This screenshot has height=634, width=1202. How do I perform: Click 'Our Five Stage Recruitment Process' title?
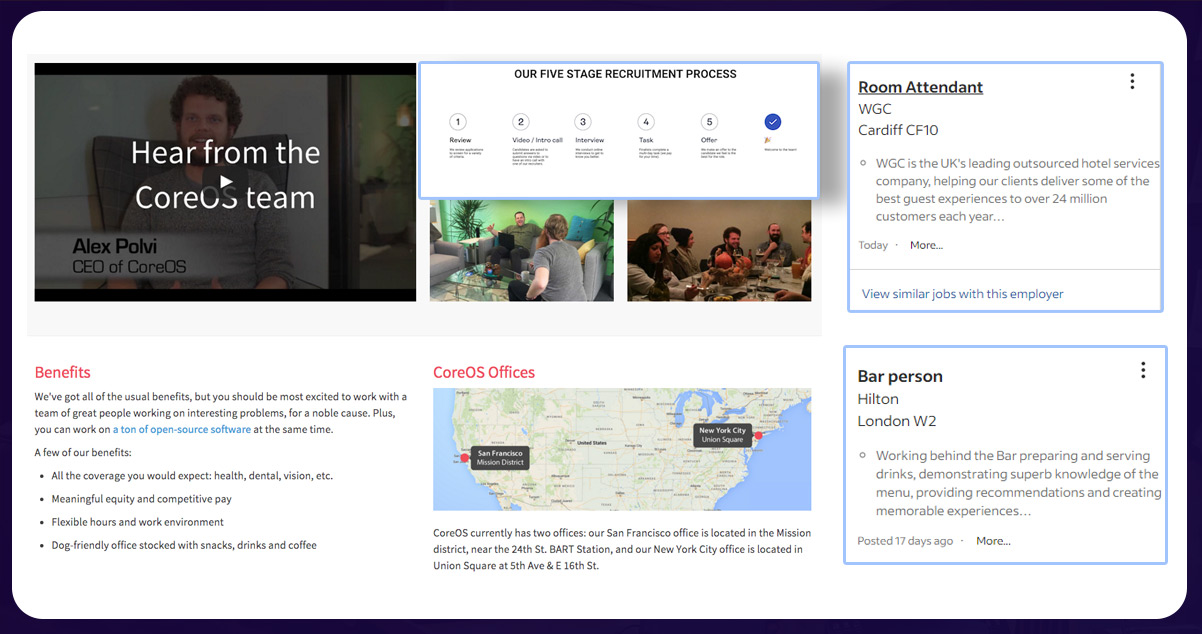pyautogui.click(x=625, y=74)
